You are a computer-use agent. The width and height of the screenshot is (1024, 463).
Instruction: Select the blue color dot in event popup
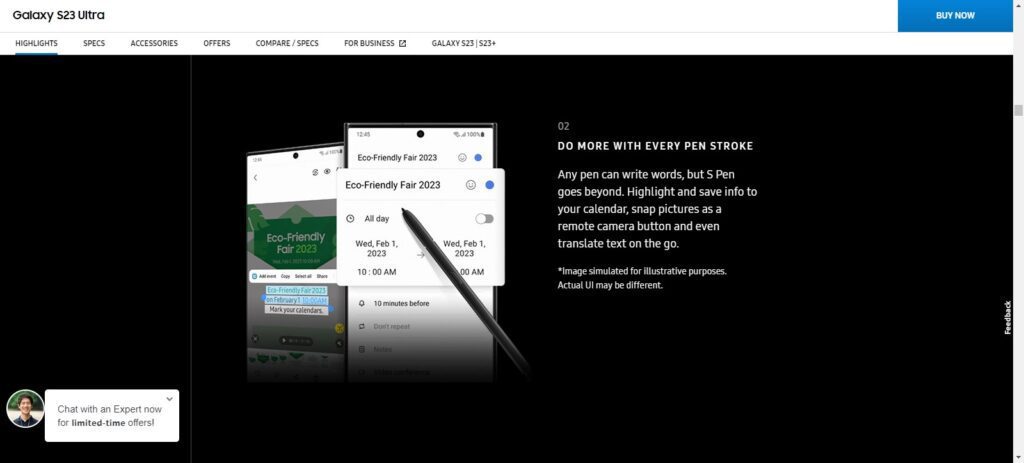click(490, 185)
